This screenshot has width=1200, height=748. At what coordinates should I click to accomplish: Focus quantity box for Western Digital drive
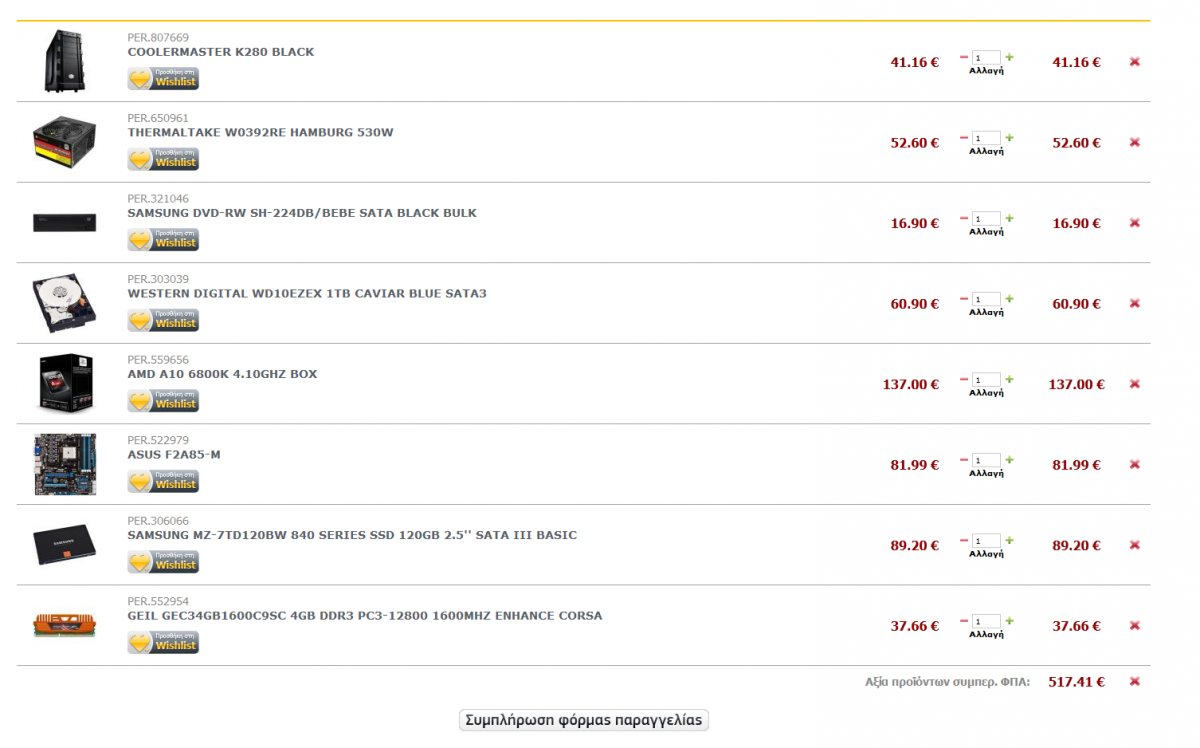coord(986,299)
